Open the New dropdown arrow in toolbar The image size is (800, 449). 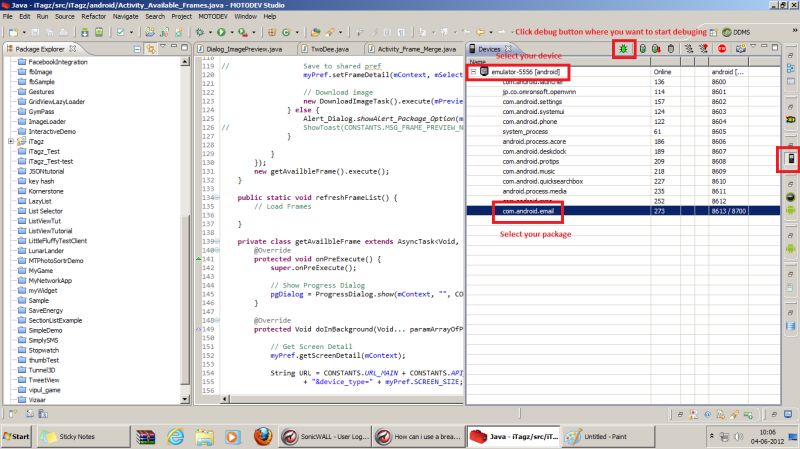[24, 32]
